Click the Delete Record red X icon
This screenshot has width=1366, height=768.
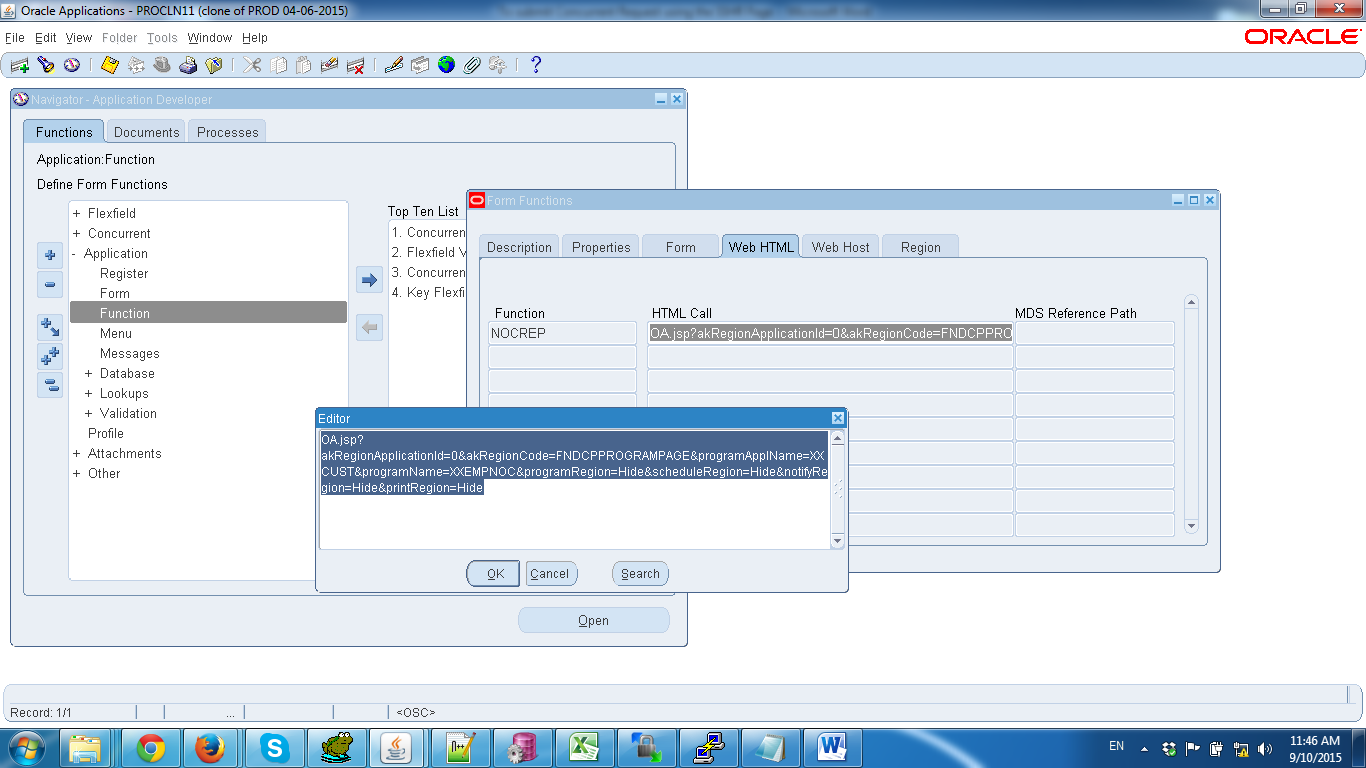[355, 65]
